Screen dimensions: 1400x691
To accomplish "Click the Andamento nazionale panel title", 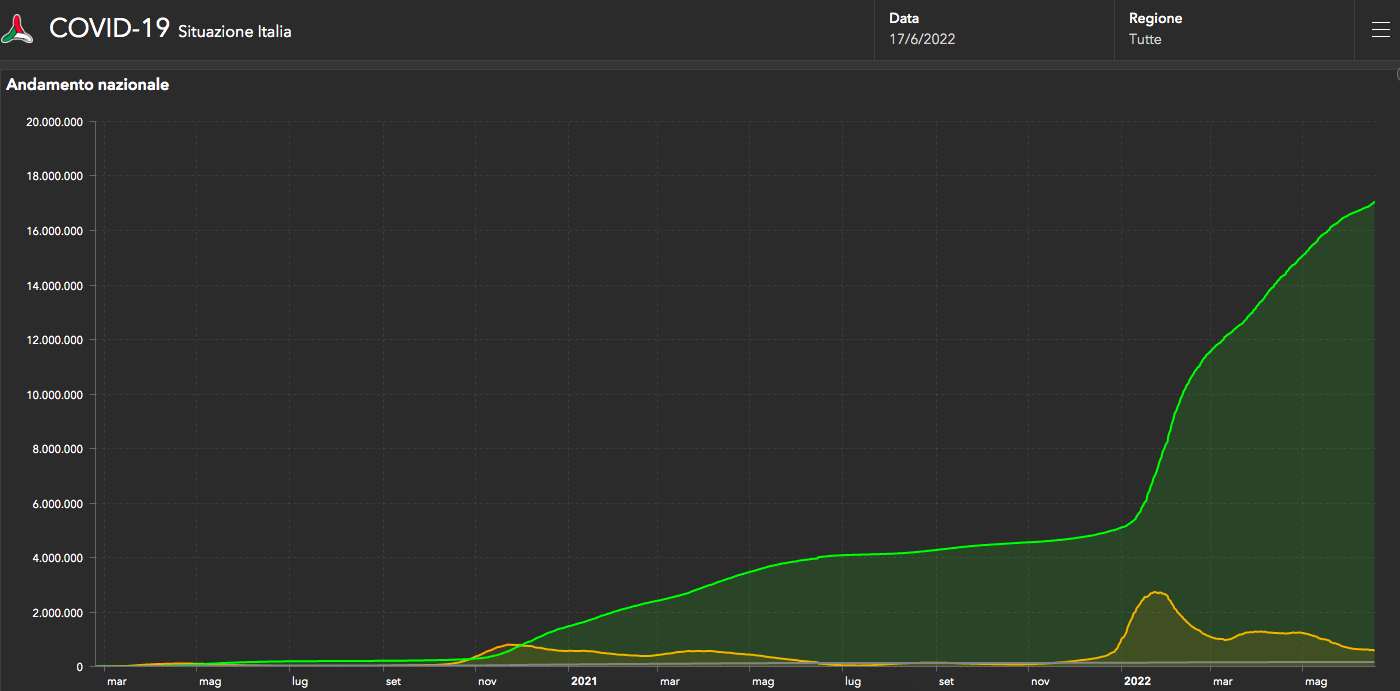I will coord(88,85).
